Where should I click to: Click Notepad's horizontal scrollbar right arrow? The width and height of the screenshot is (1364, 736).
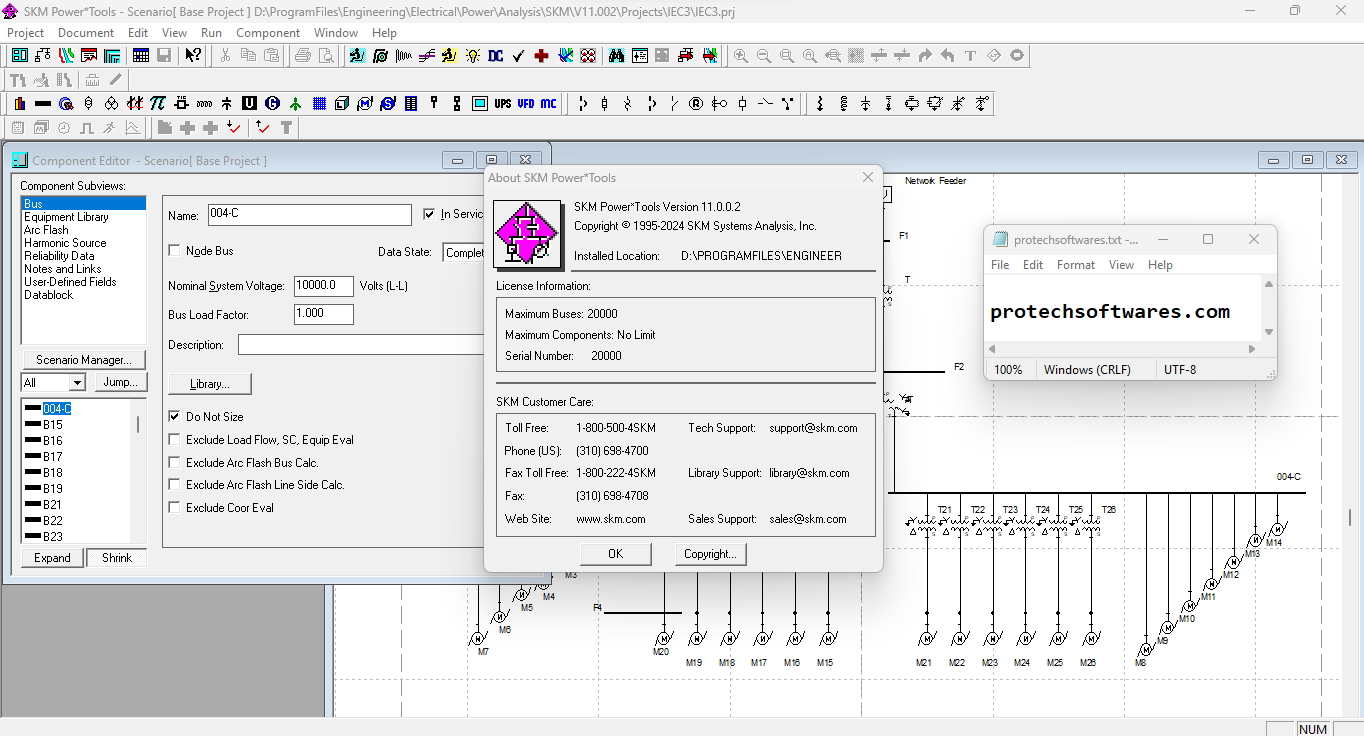(x=1252, y=349)
